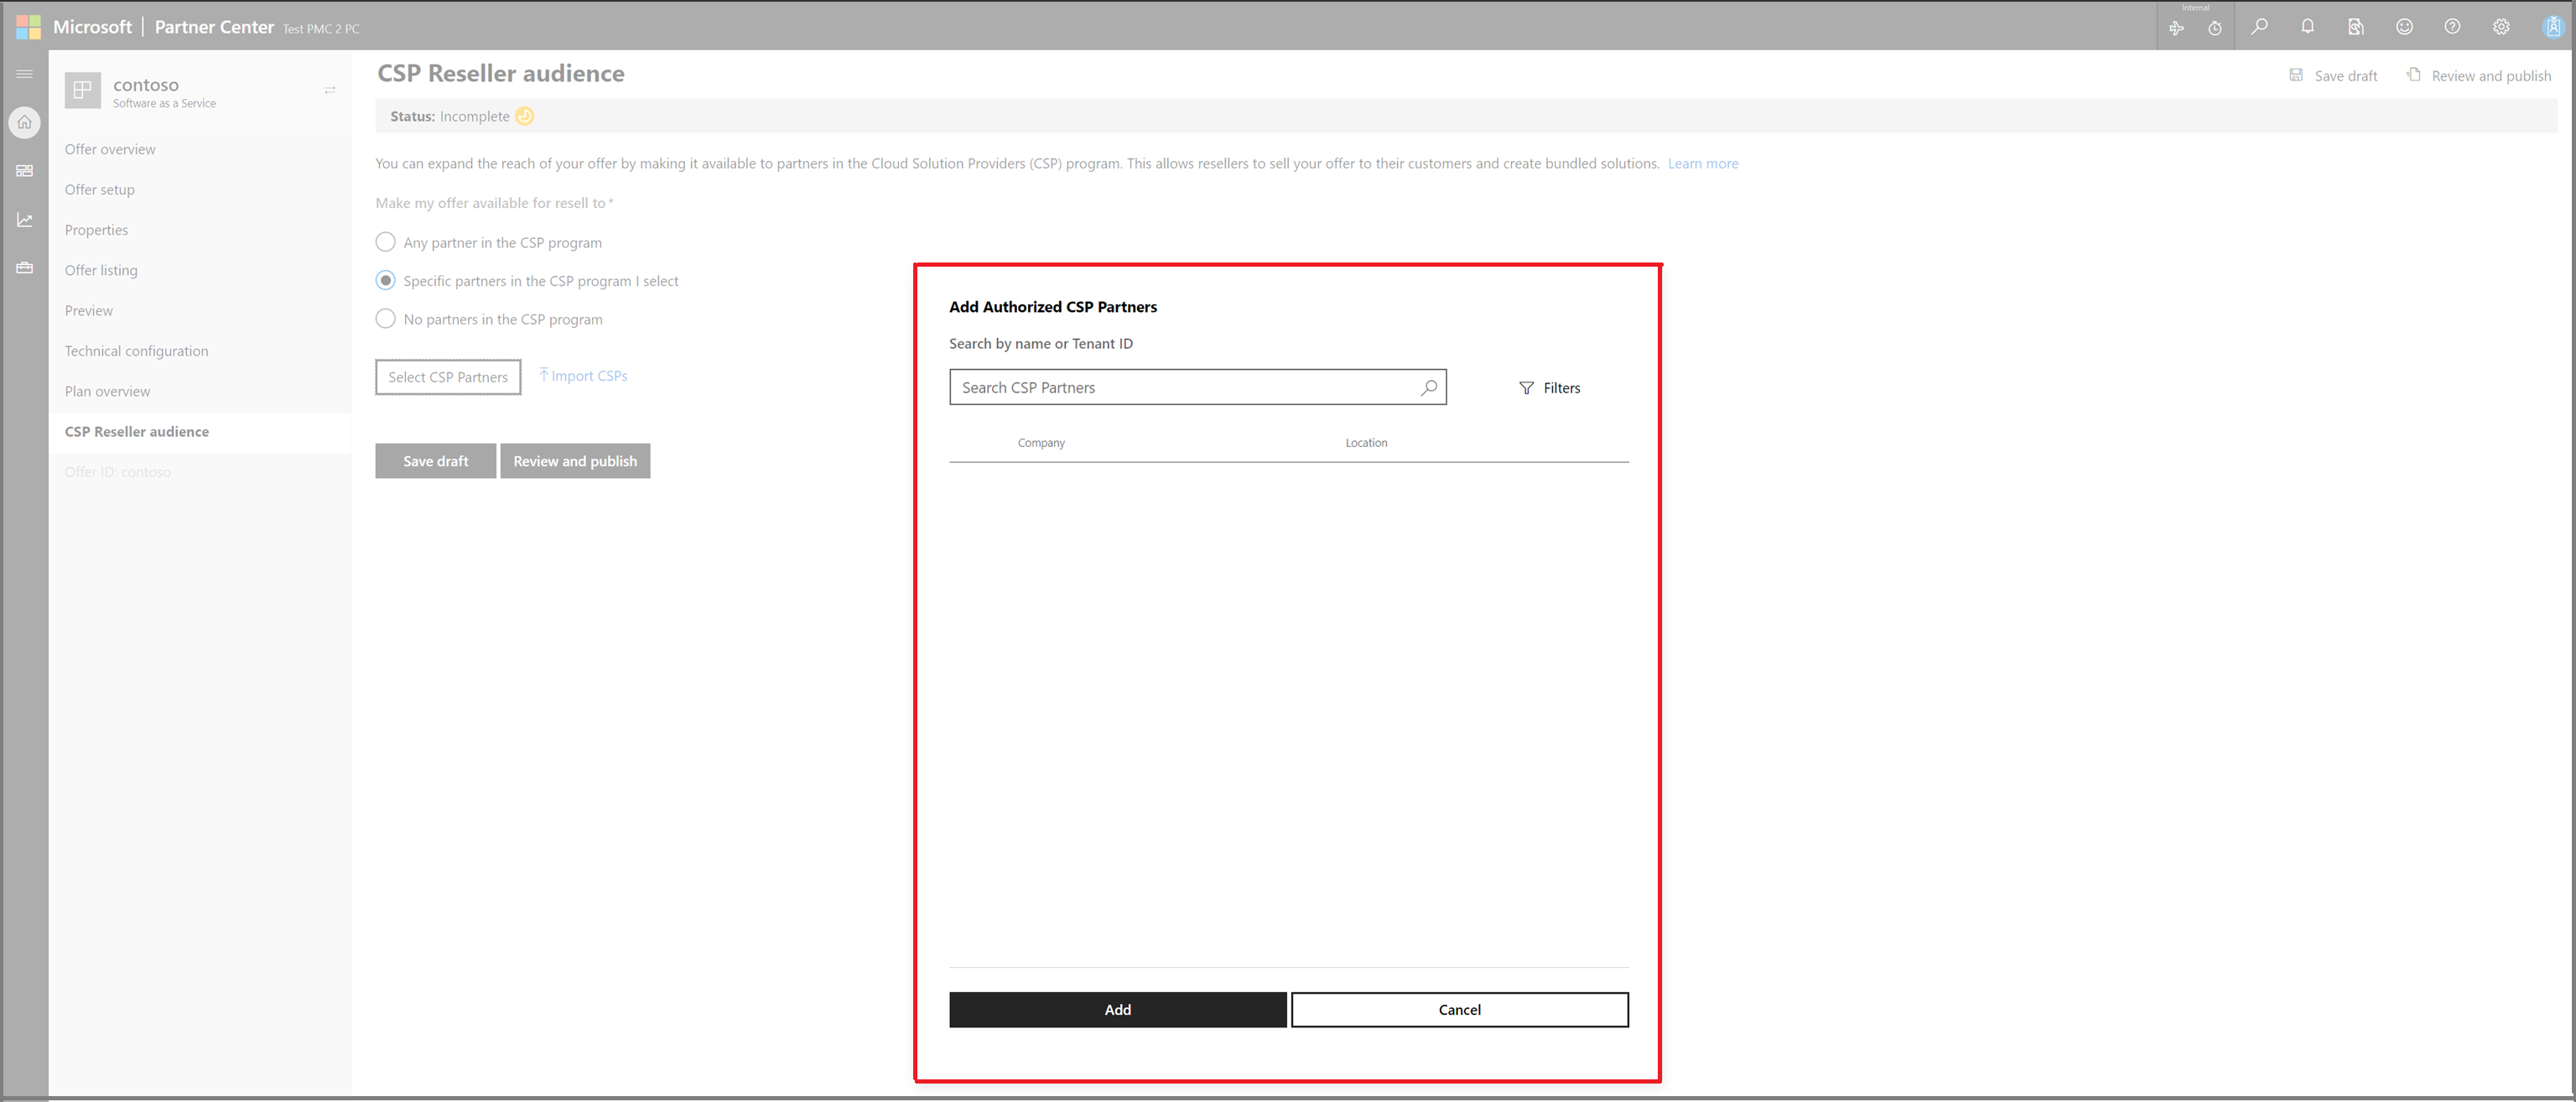The width and height of the screenshot is (2576, 1102).
Task: Click the Import CSPs upload icon
Action: pos(543,374)
